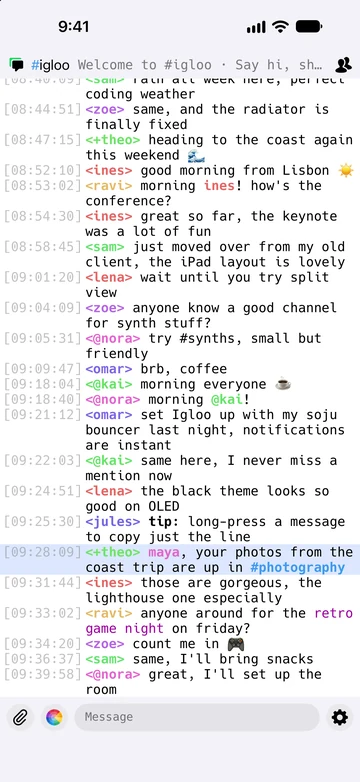
Task: Tap the purple 'retro' text in ravi's message
Action: (x=333, y=613)
